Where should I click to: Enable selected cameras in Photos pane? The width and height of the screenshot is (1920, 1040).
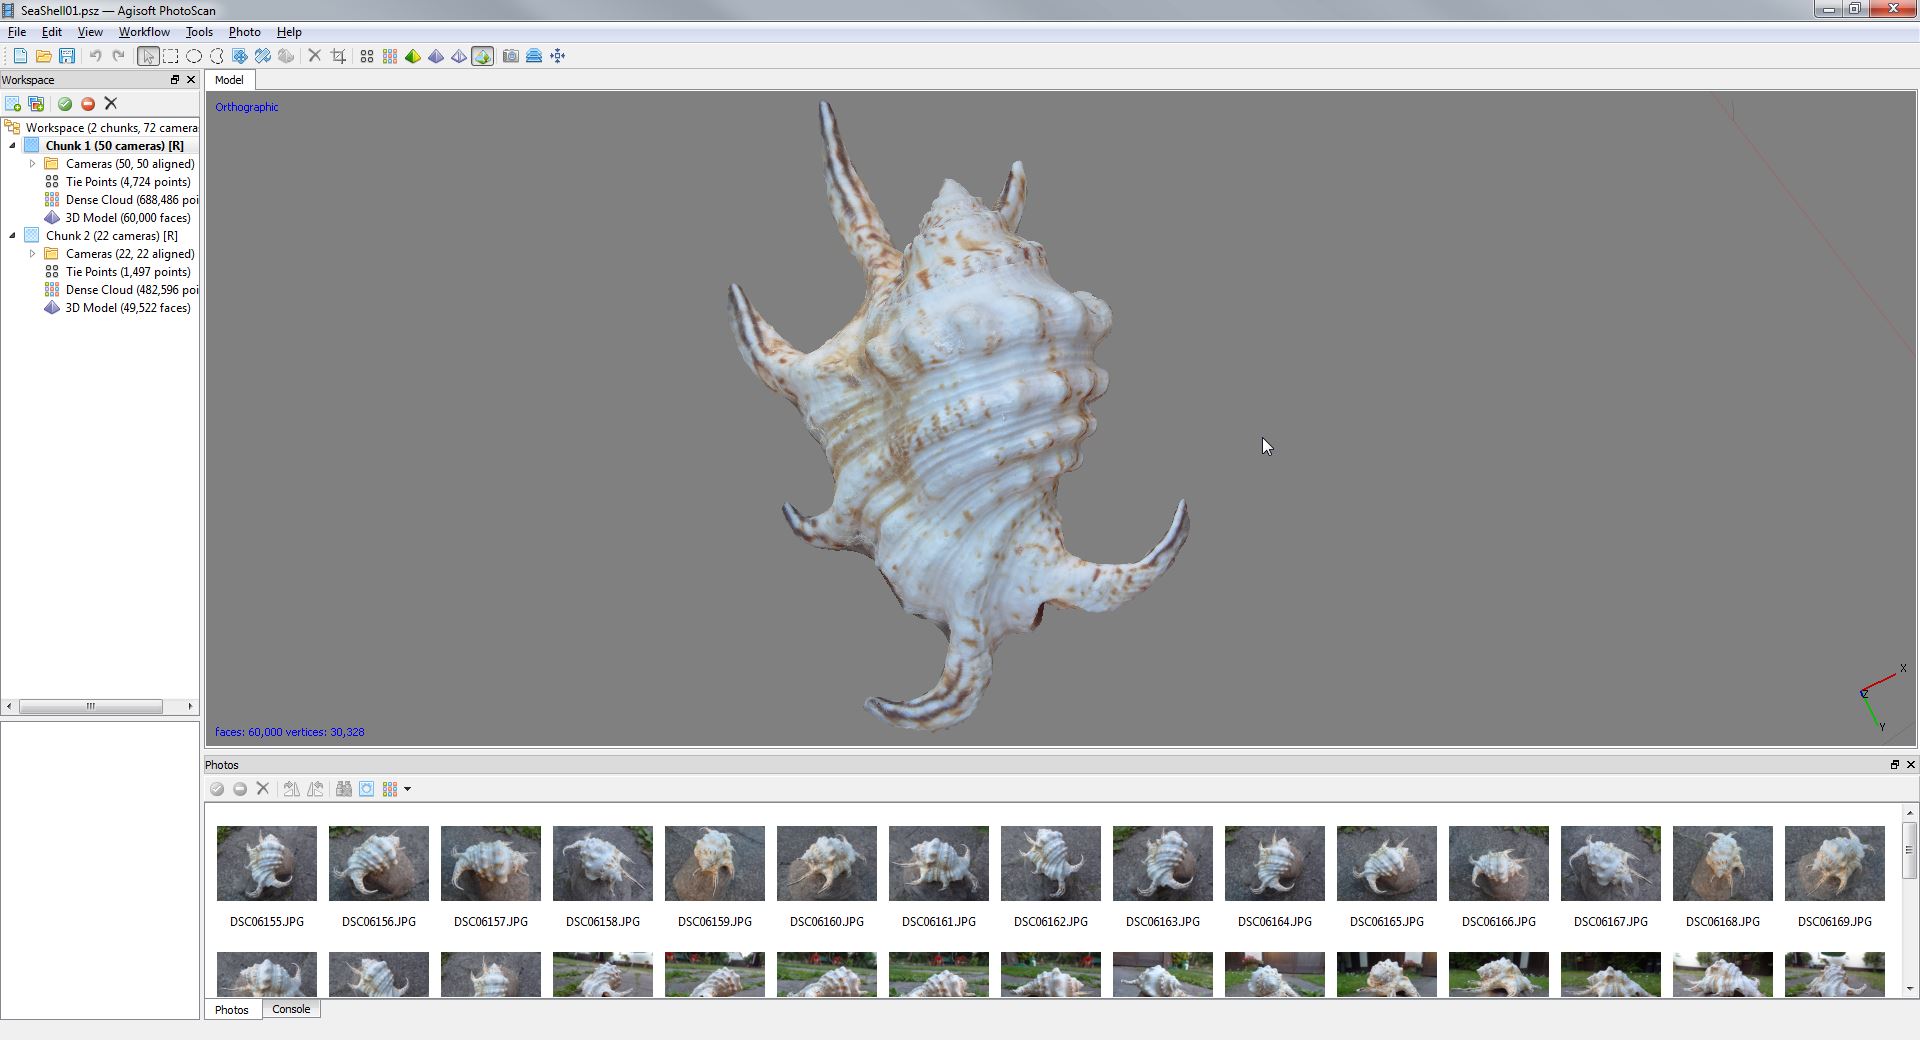(217, 789)
